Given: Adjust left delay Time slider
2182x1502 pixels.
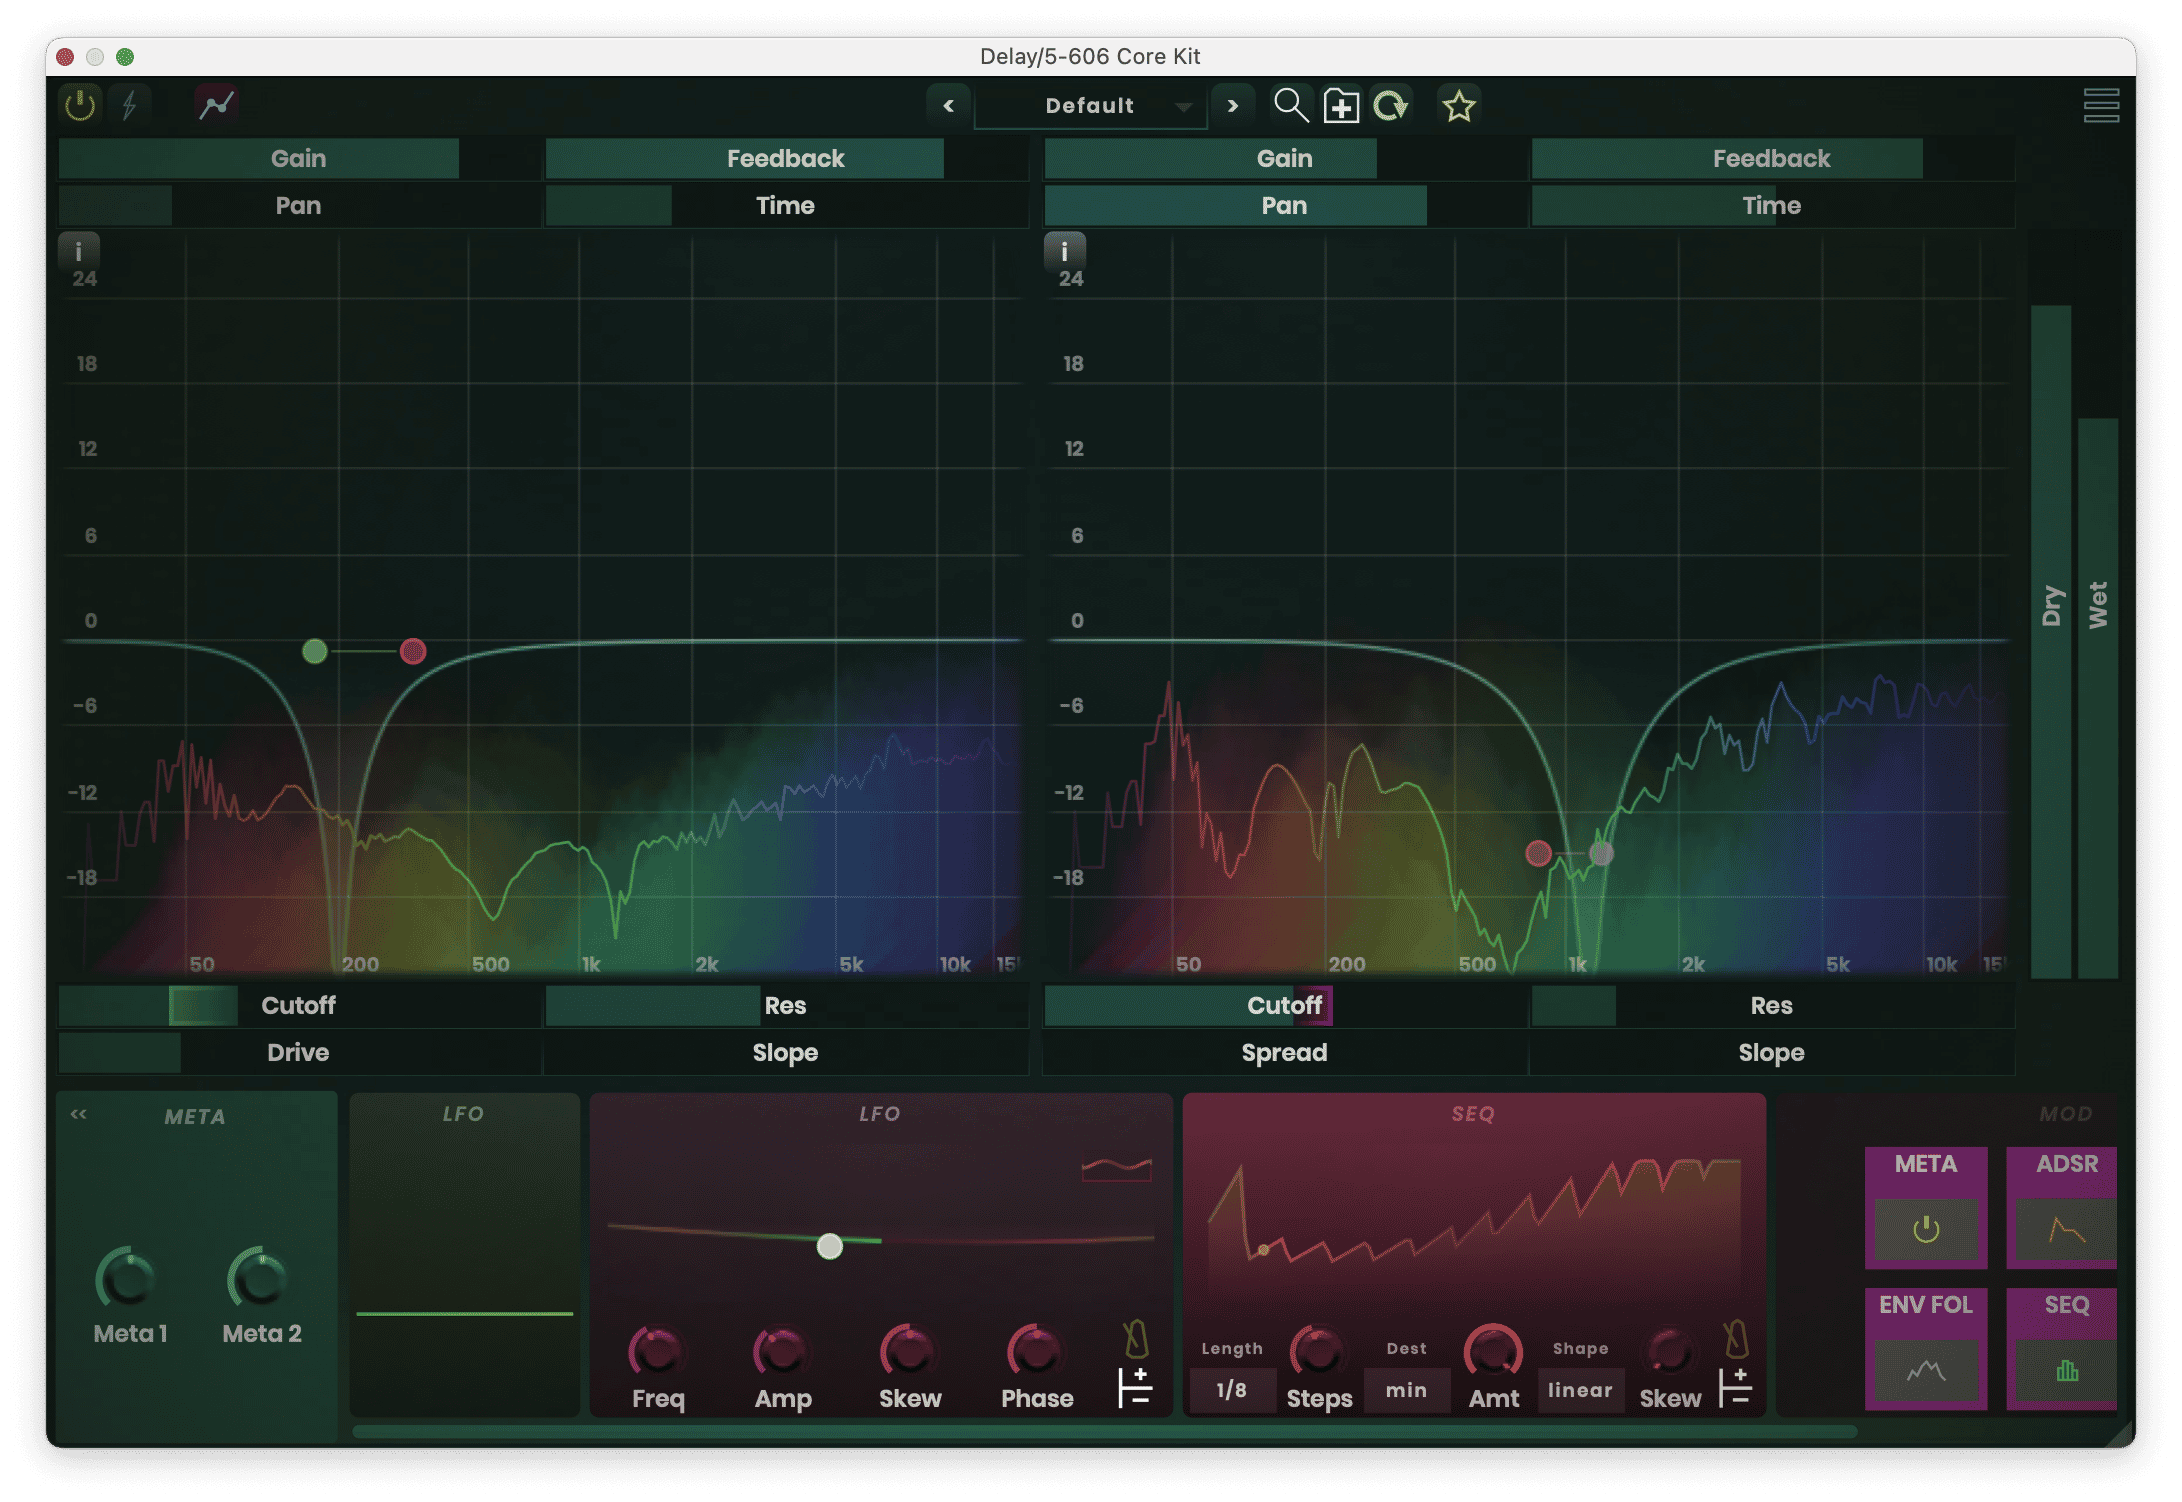Looking at the screenshot, I should click(x=786, y=205).
